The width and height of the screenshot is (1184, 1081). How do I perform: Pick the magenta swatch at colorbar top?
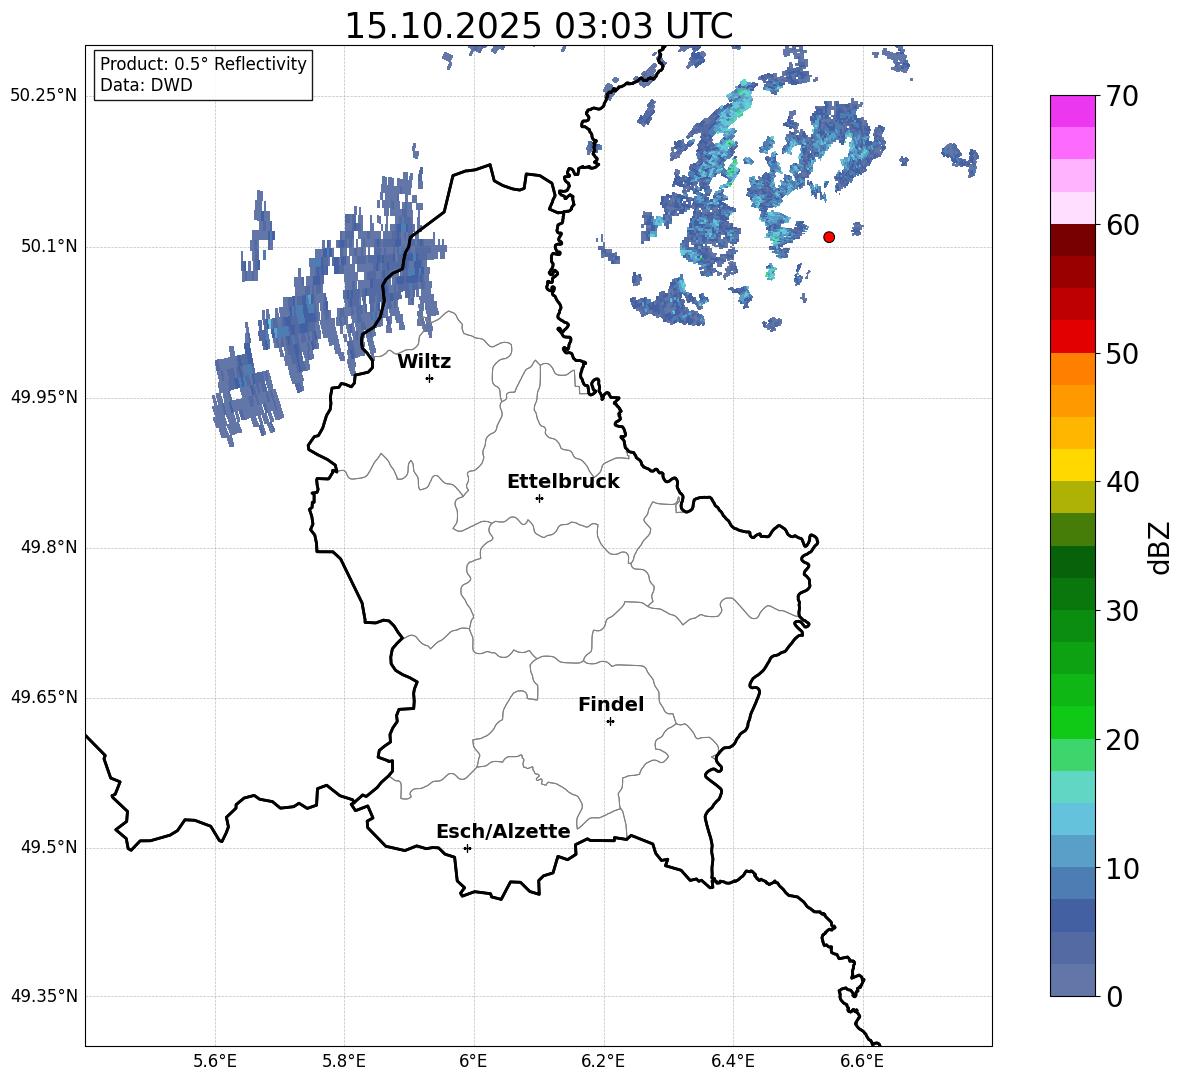tap(1072, 111)
